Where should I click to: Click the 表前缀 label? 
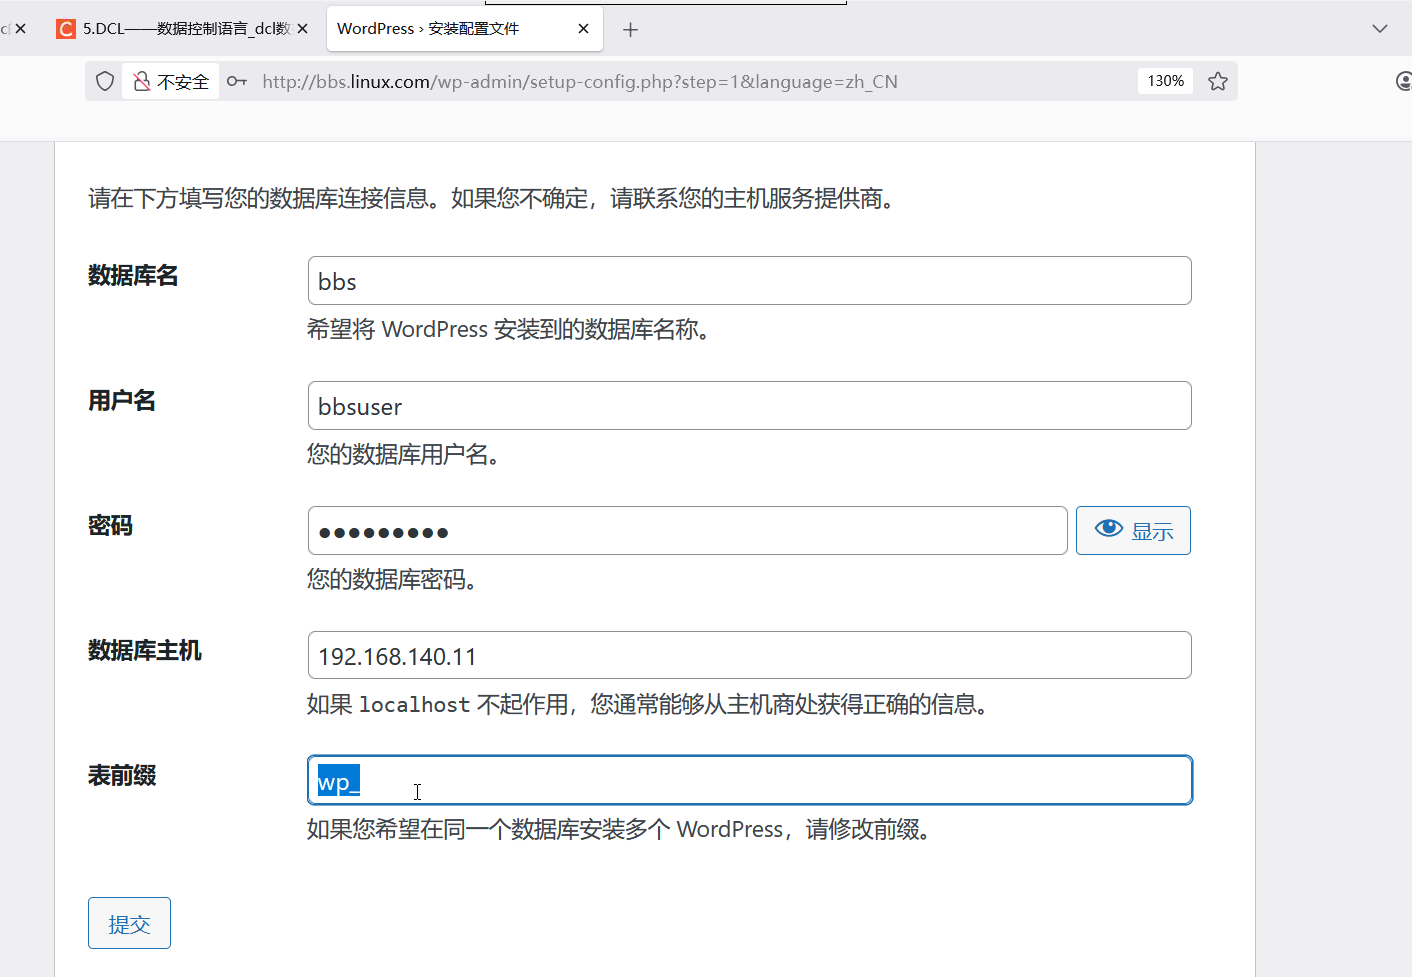122,776
